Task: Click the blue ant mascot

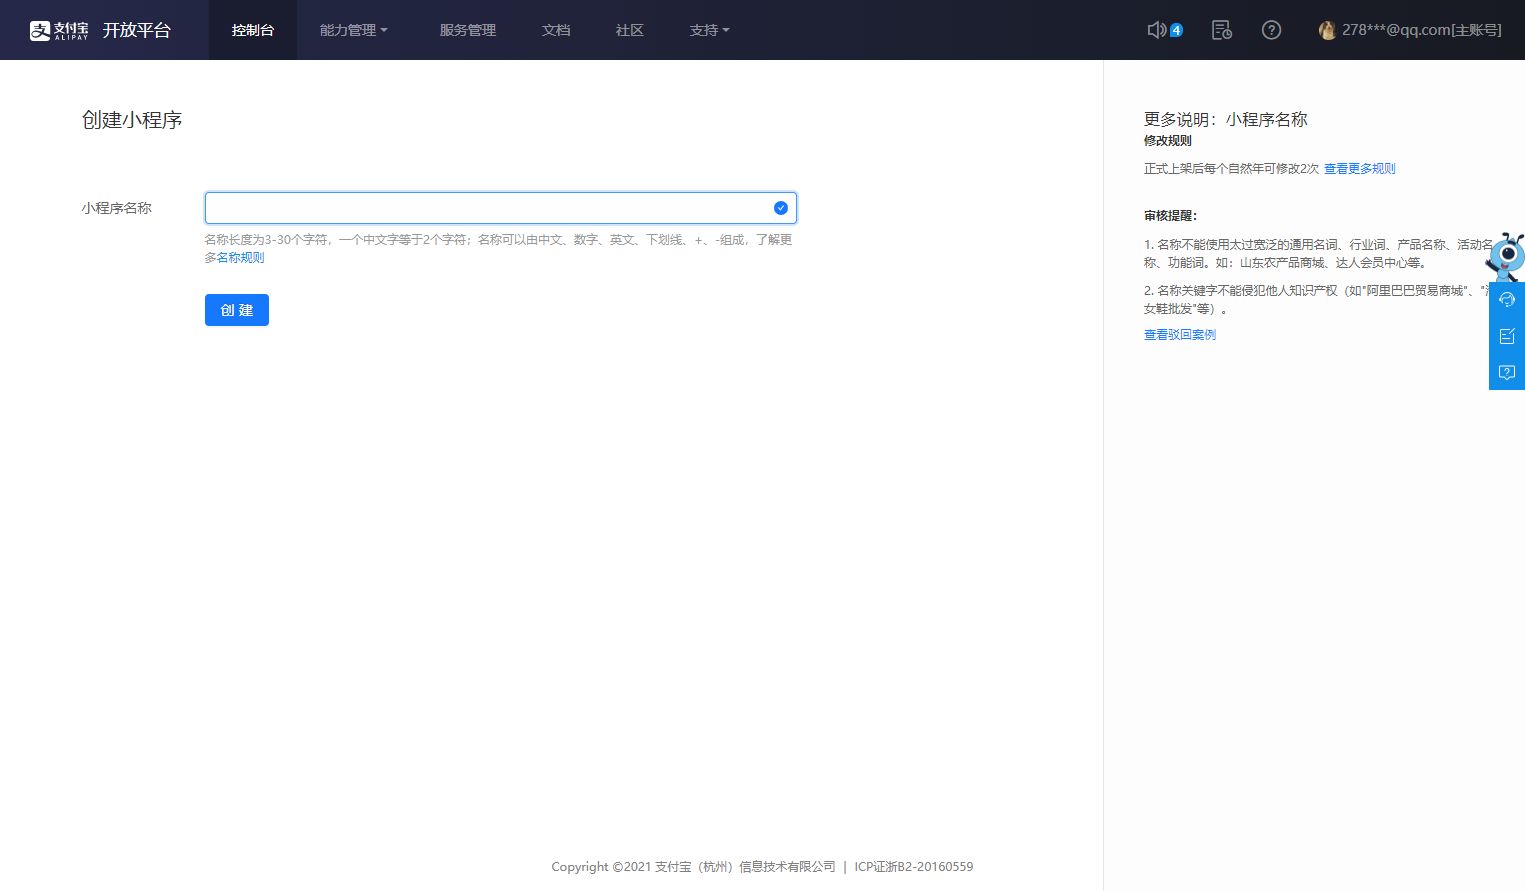Action: point(1506,256)
